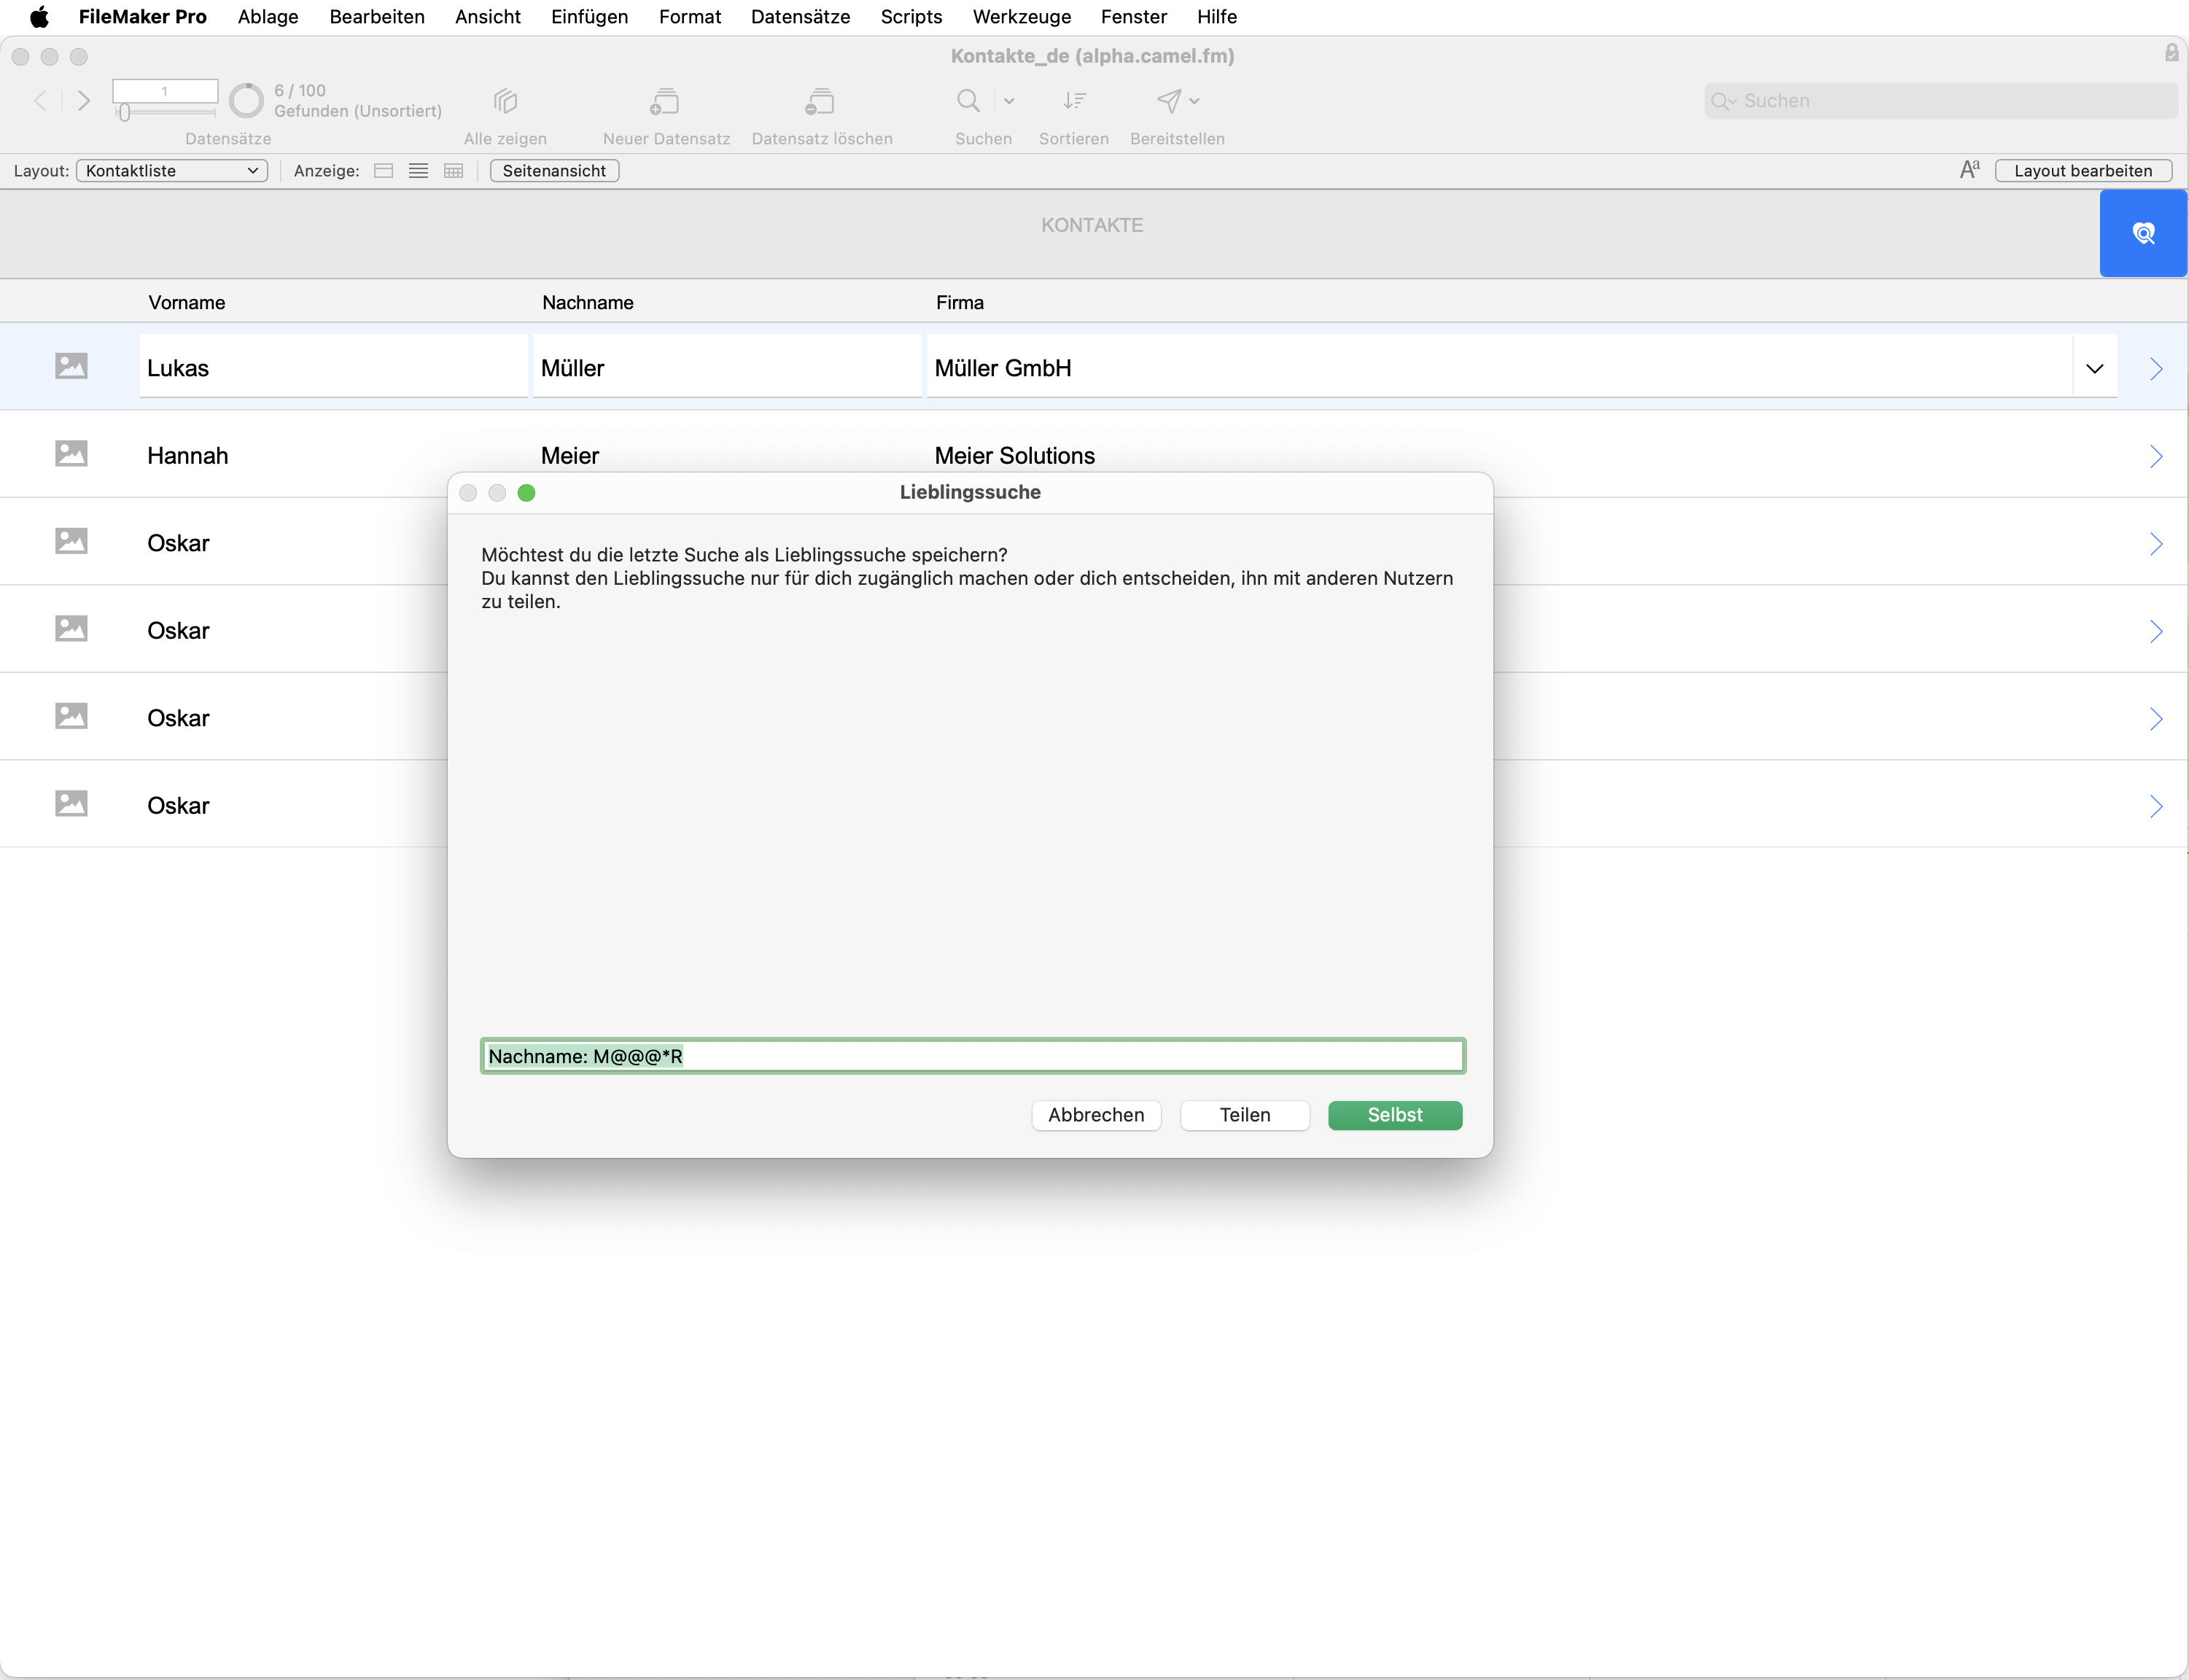Open the Ablage menu
This screenshot has height=1680, width=2189.
click(268, 17)
